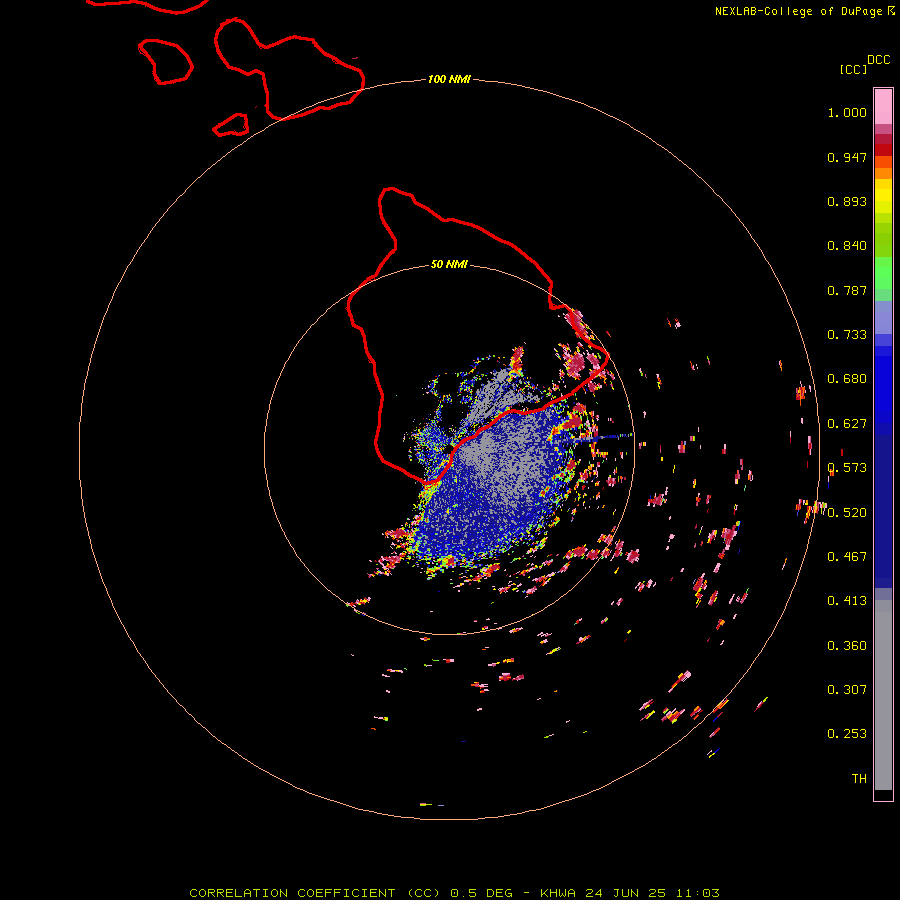
Task: Click the 0.573 legend value
Action: pos(847,468)
